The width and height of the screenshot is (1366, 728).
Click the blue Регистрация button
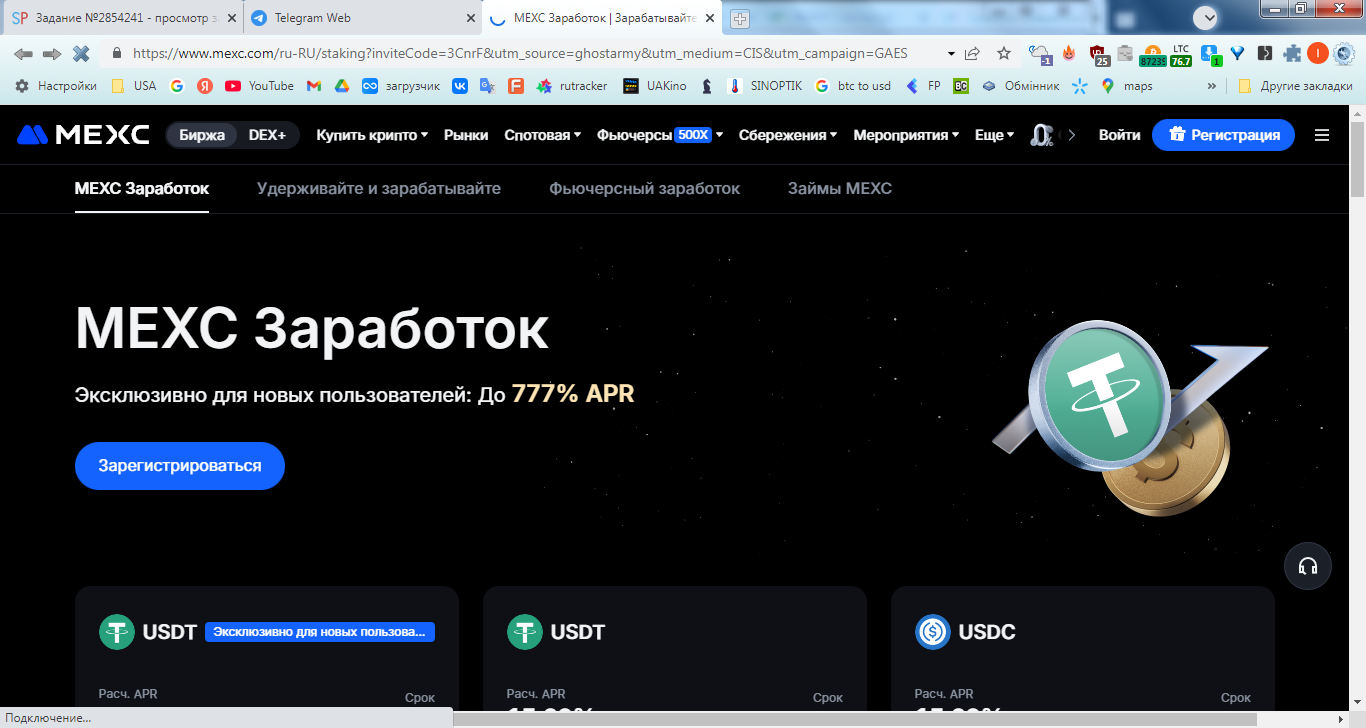1223,135
